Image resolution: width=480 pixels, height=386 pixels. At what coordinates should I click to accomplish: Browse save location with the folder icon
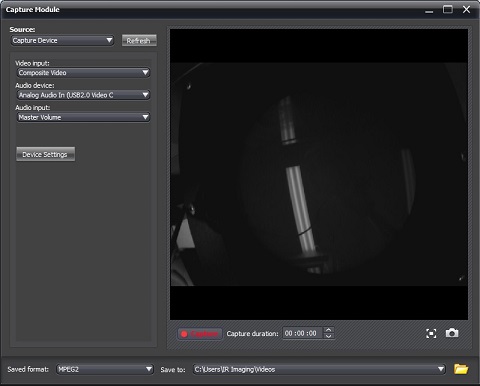click(x=461, y=369)
